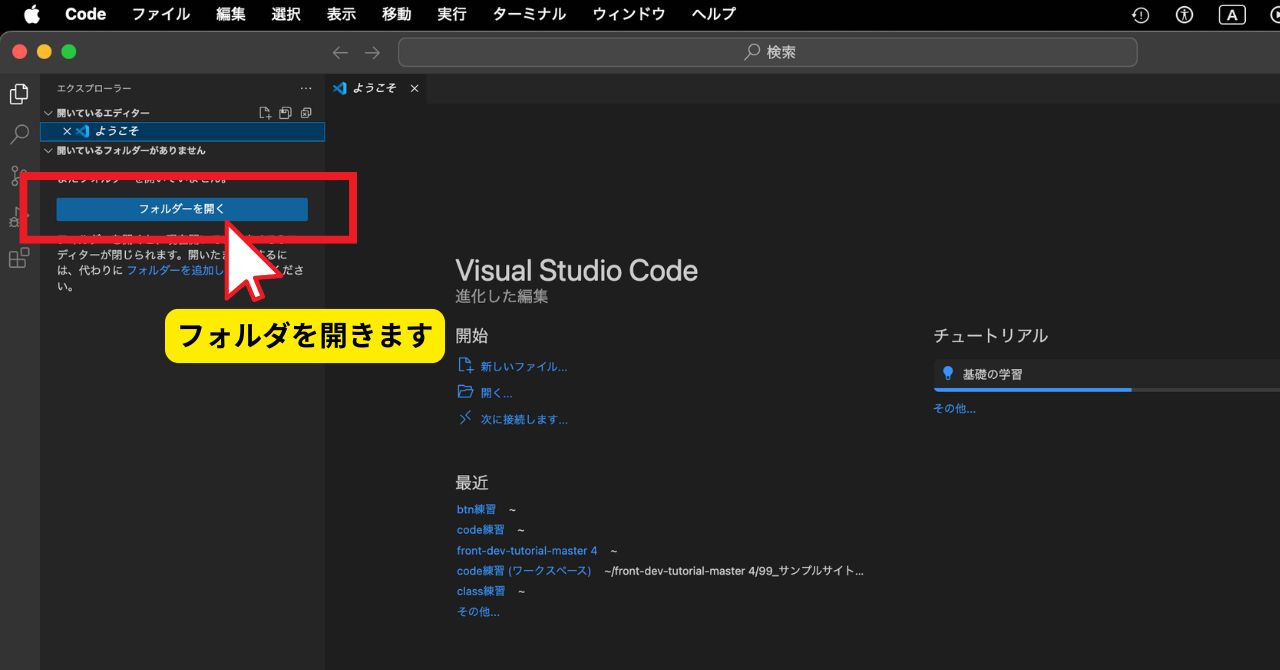Click the エクスプローラー panel title
The width and height of the screenshot is (1280, 670).
[x=94, y=89]
